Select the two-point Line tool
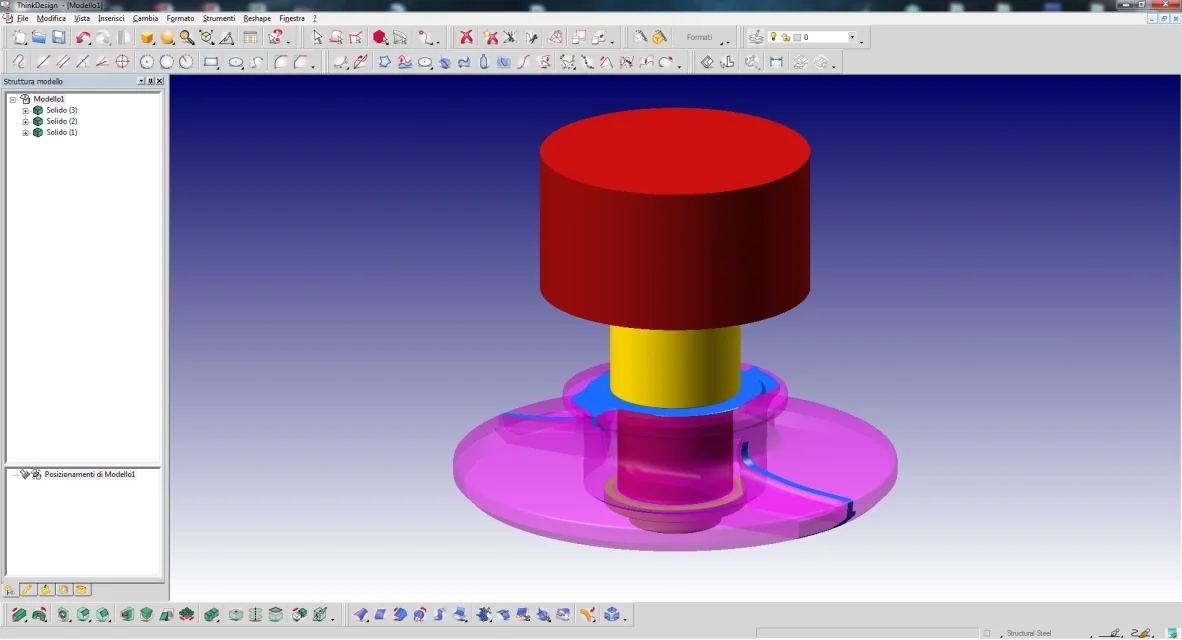Screen dimensions: 1182x640 (x=43, y=62)
